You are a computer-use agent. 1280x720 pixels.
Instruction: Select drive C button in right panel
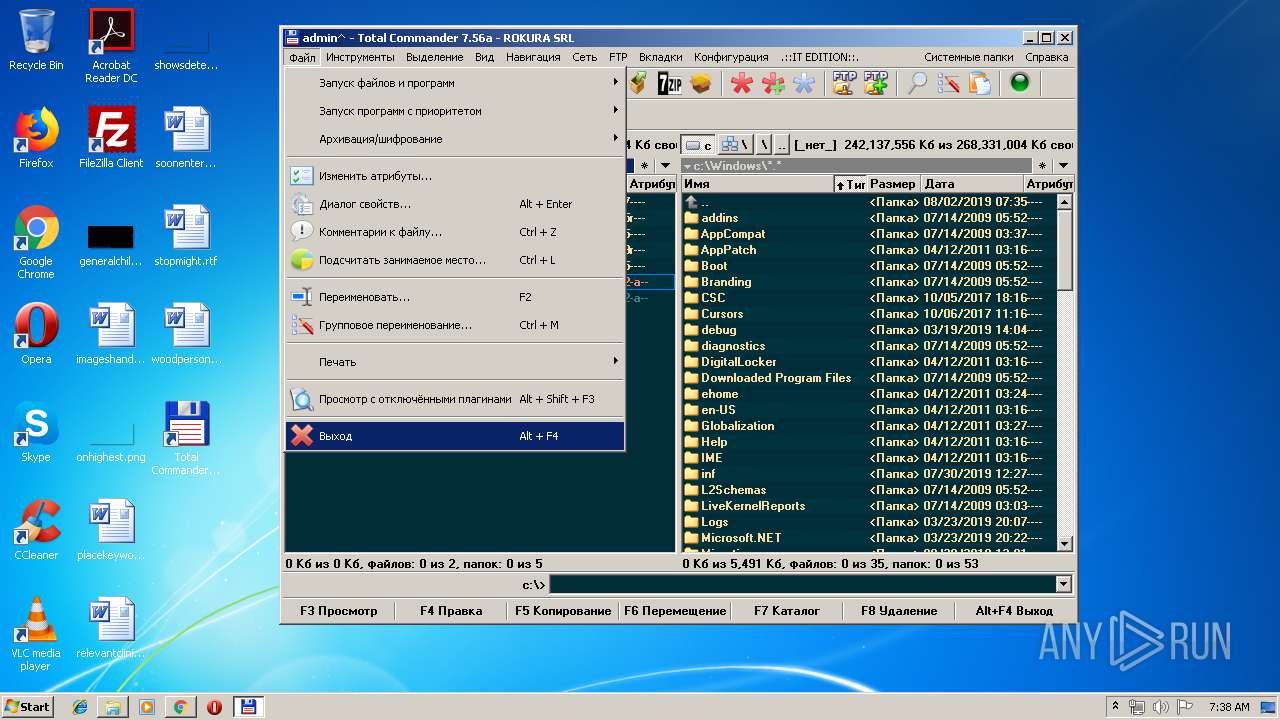click(x=698, y=145)
